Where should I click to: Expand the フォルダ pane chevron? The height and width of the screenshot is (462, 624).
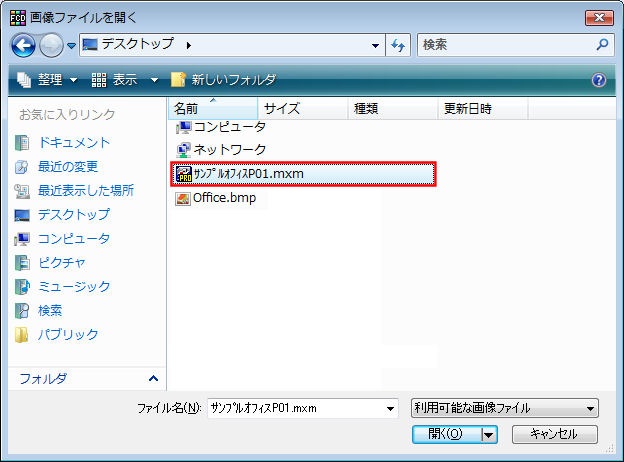point(153,378)
